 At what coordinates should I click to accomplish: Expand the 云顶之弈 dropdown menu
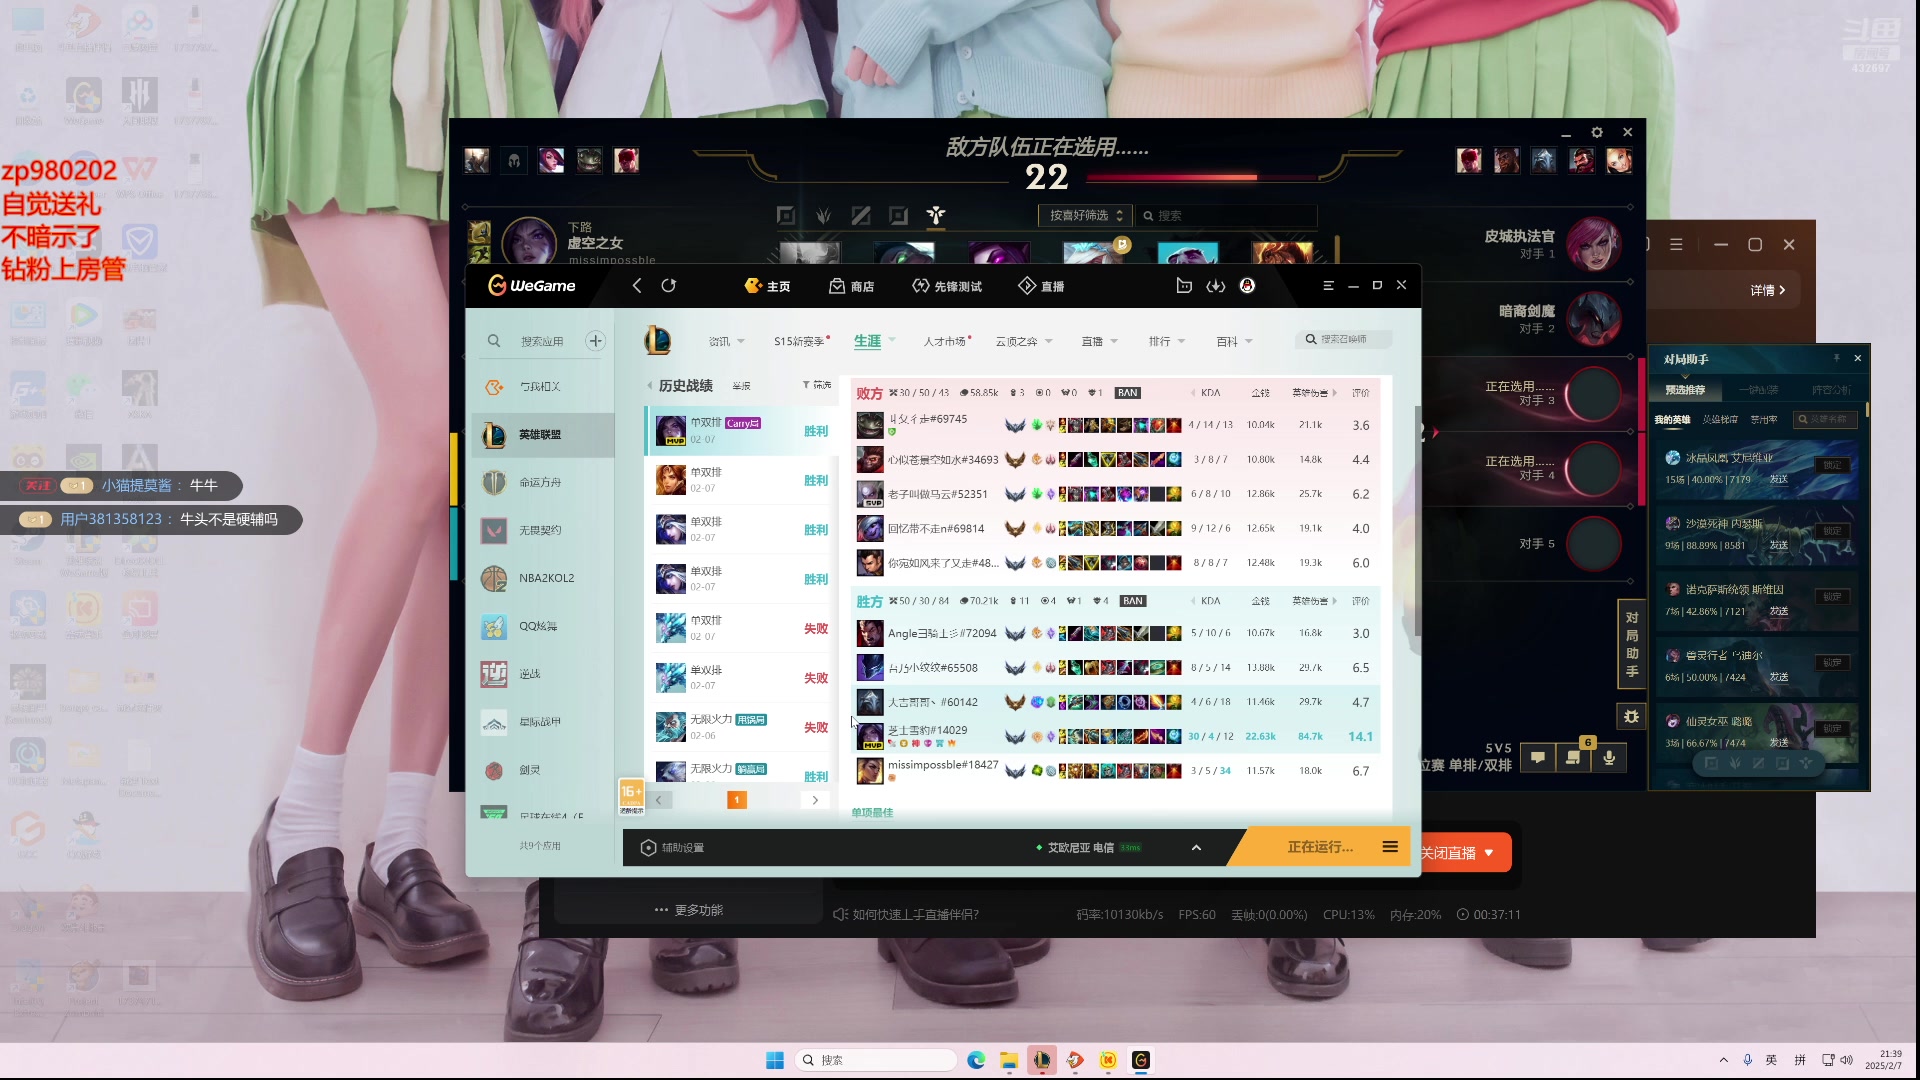[1024, 342]
